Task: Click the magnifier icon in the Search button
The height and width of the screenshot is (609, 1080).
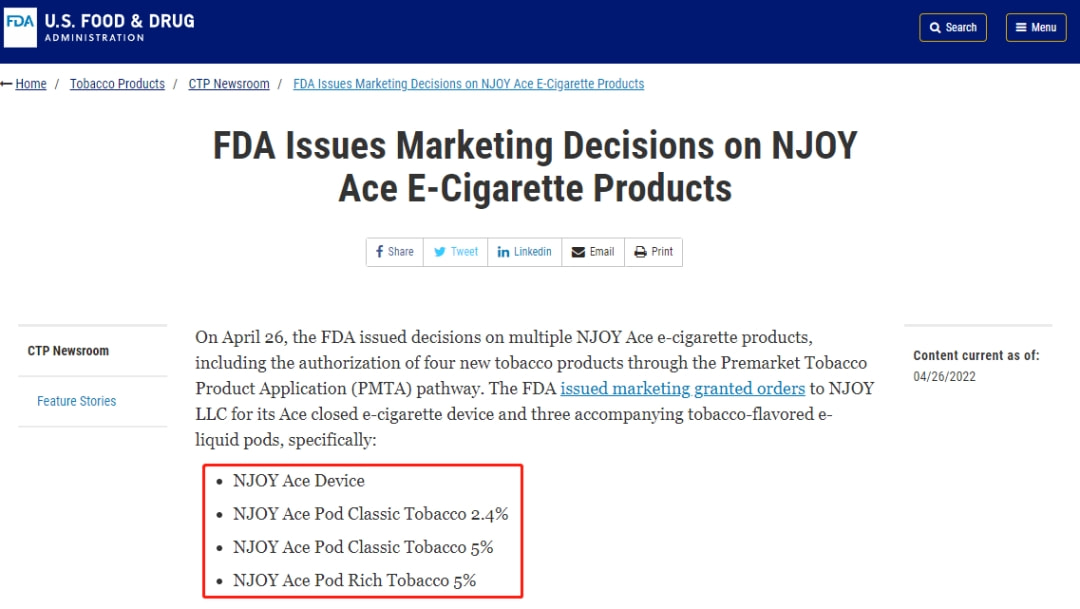Action: pyautogui.click(x=935, y=28)
